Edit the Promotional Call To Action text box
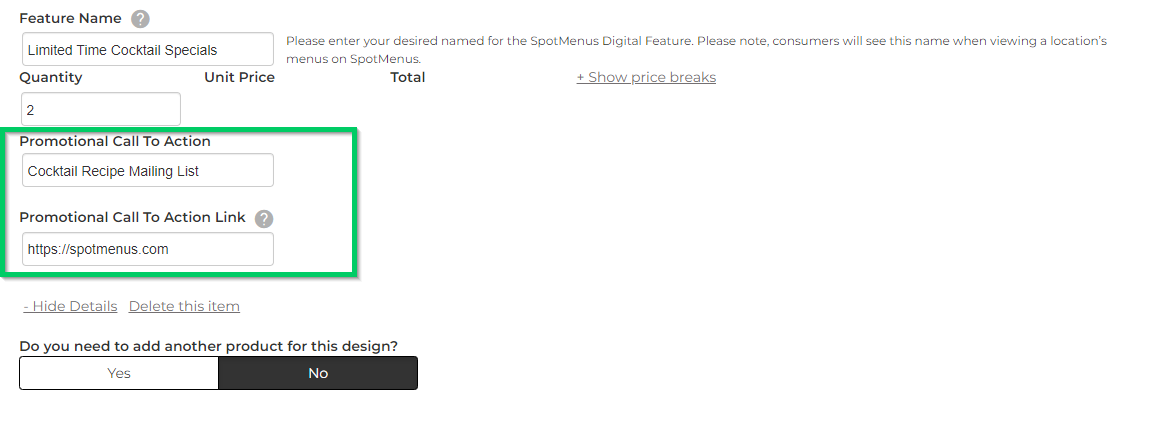Screen dimensions: 1158x440 148,171
